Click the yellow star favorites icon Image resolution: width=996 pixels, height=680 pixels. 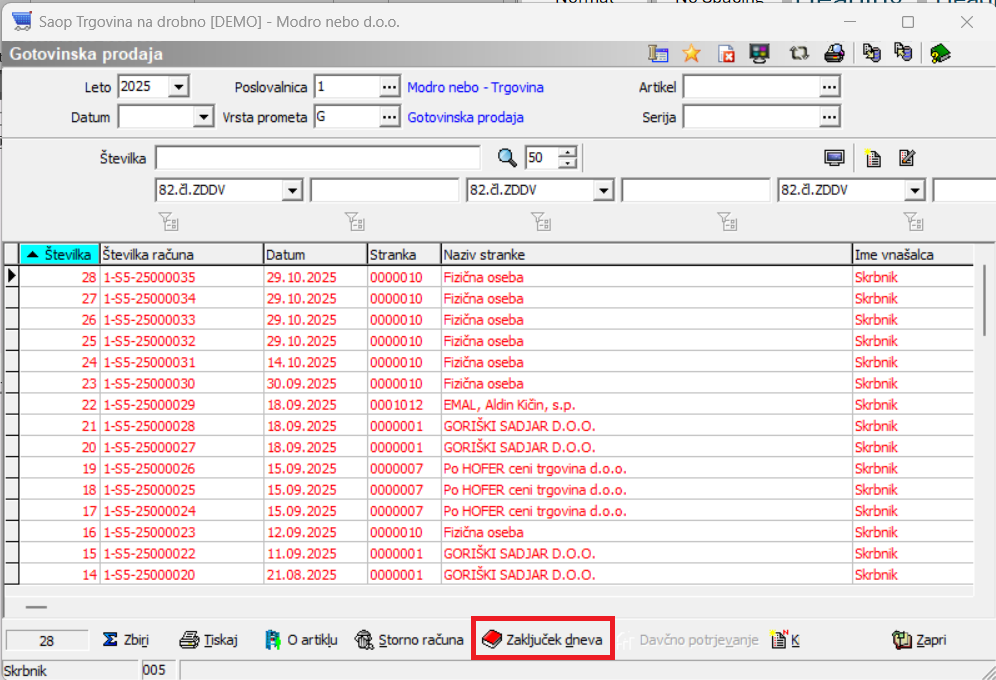pos(691,54)
